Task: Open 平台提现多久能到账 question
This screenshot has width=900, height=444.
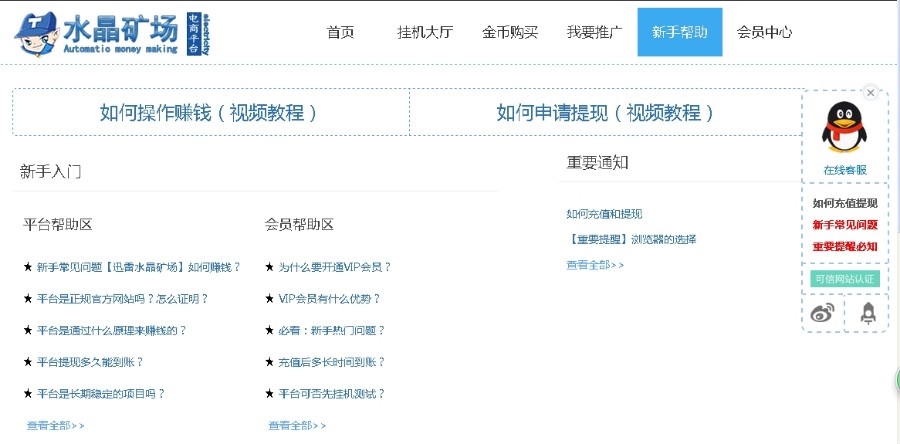Action: 90,362
